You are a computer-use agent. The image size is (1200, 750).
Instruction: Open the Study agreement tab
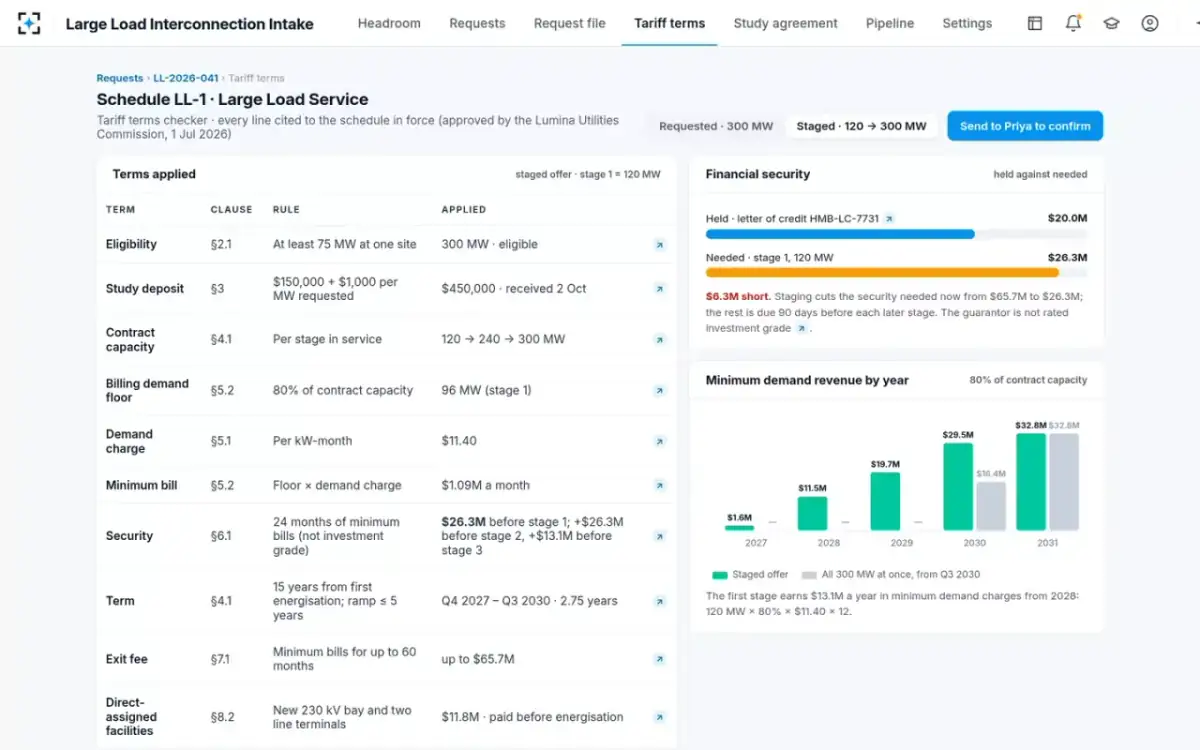point(785,23)
